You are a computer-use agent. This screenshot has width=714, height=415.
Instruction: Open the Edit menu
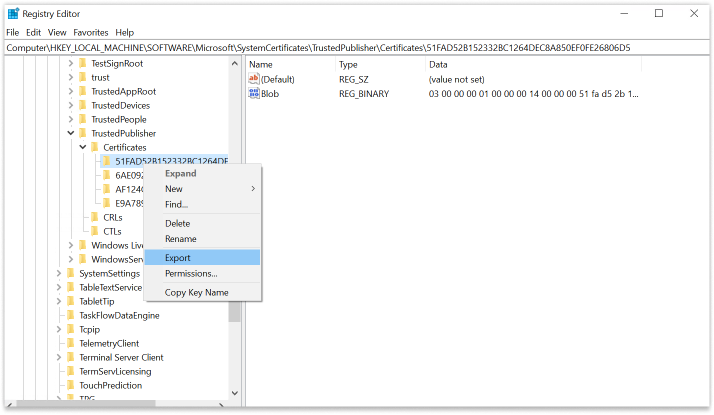point(33,32)
